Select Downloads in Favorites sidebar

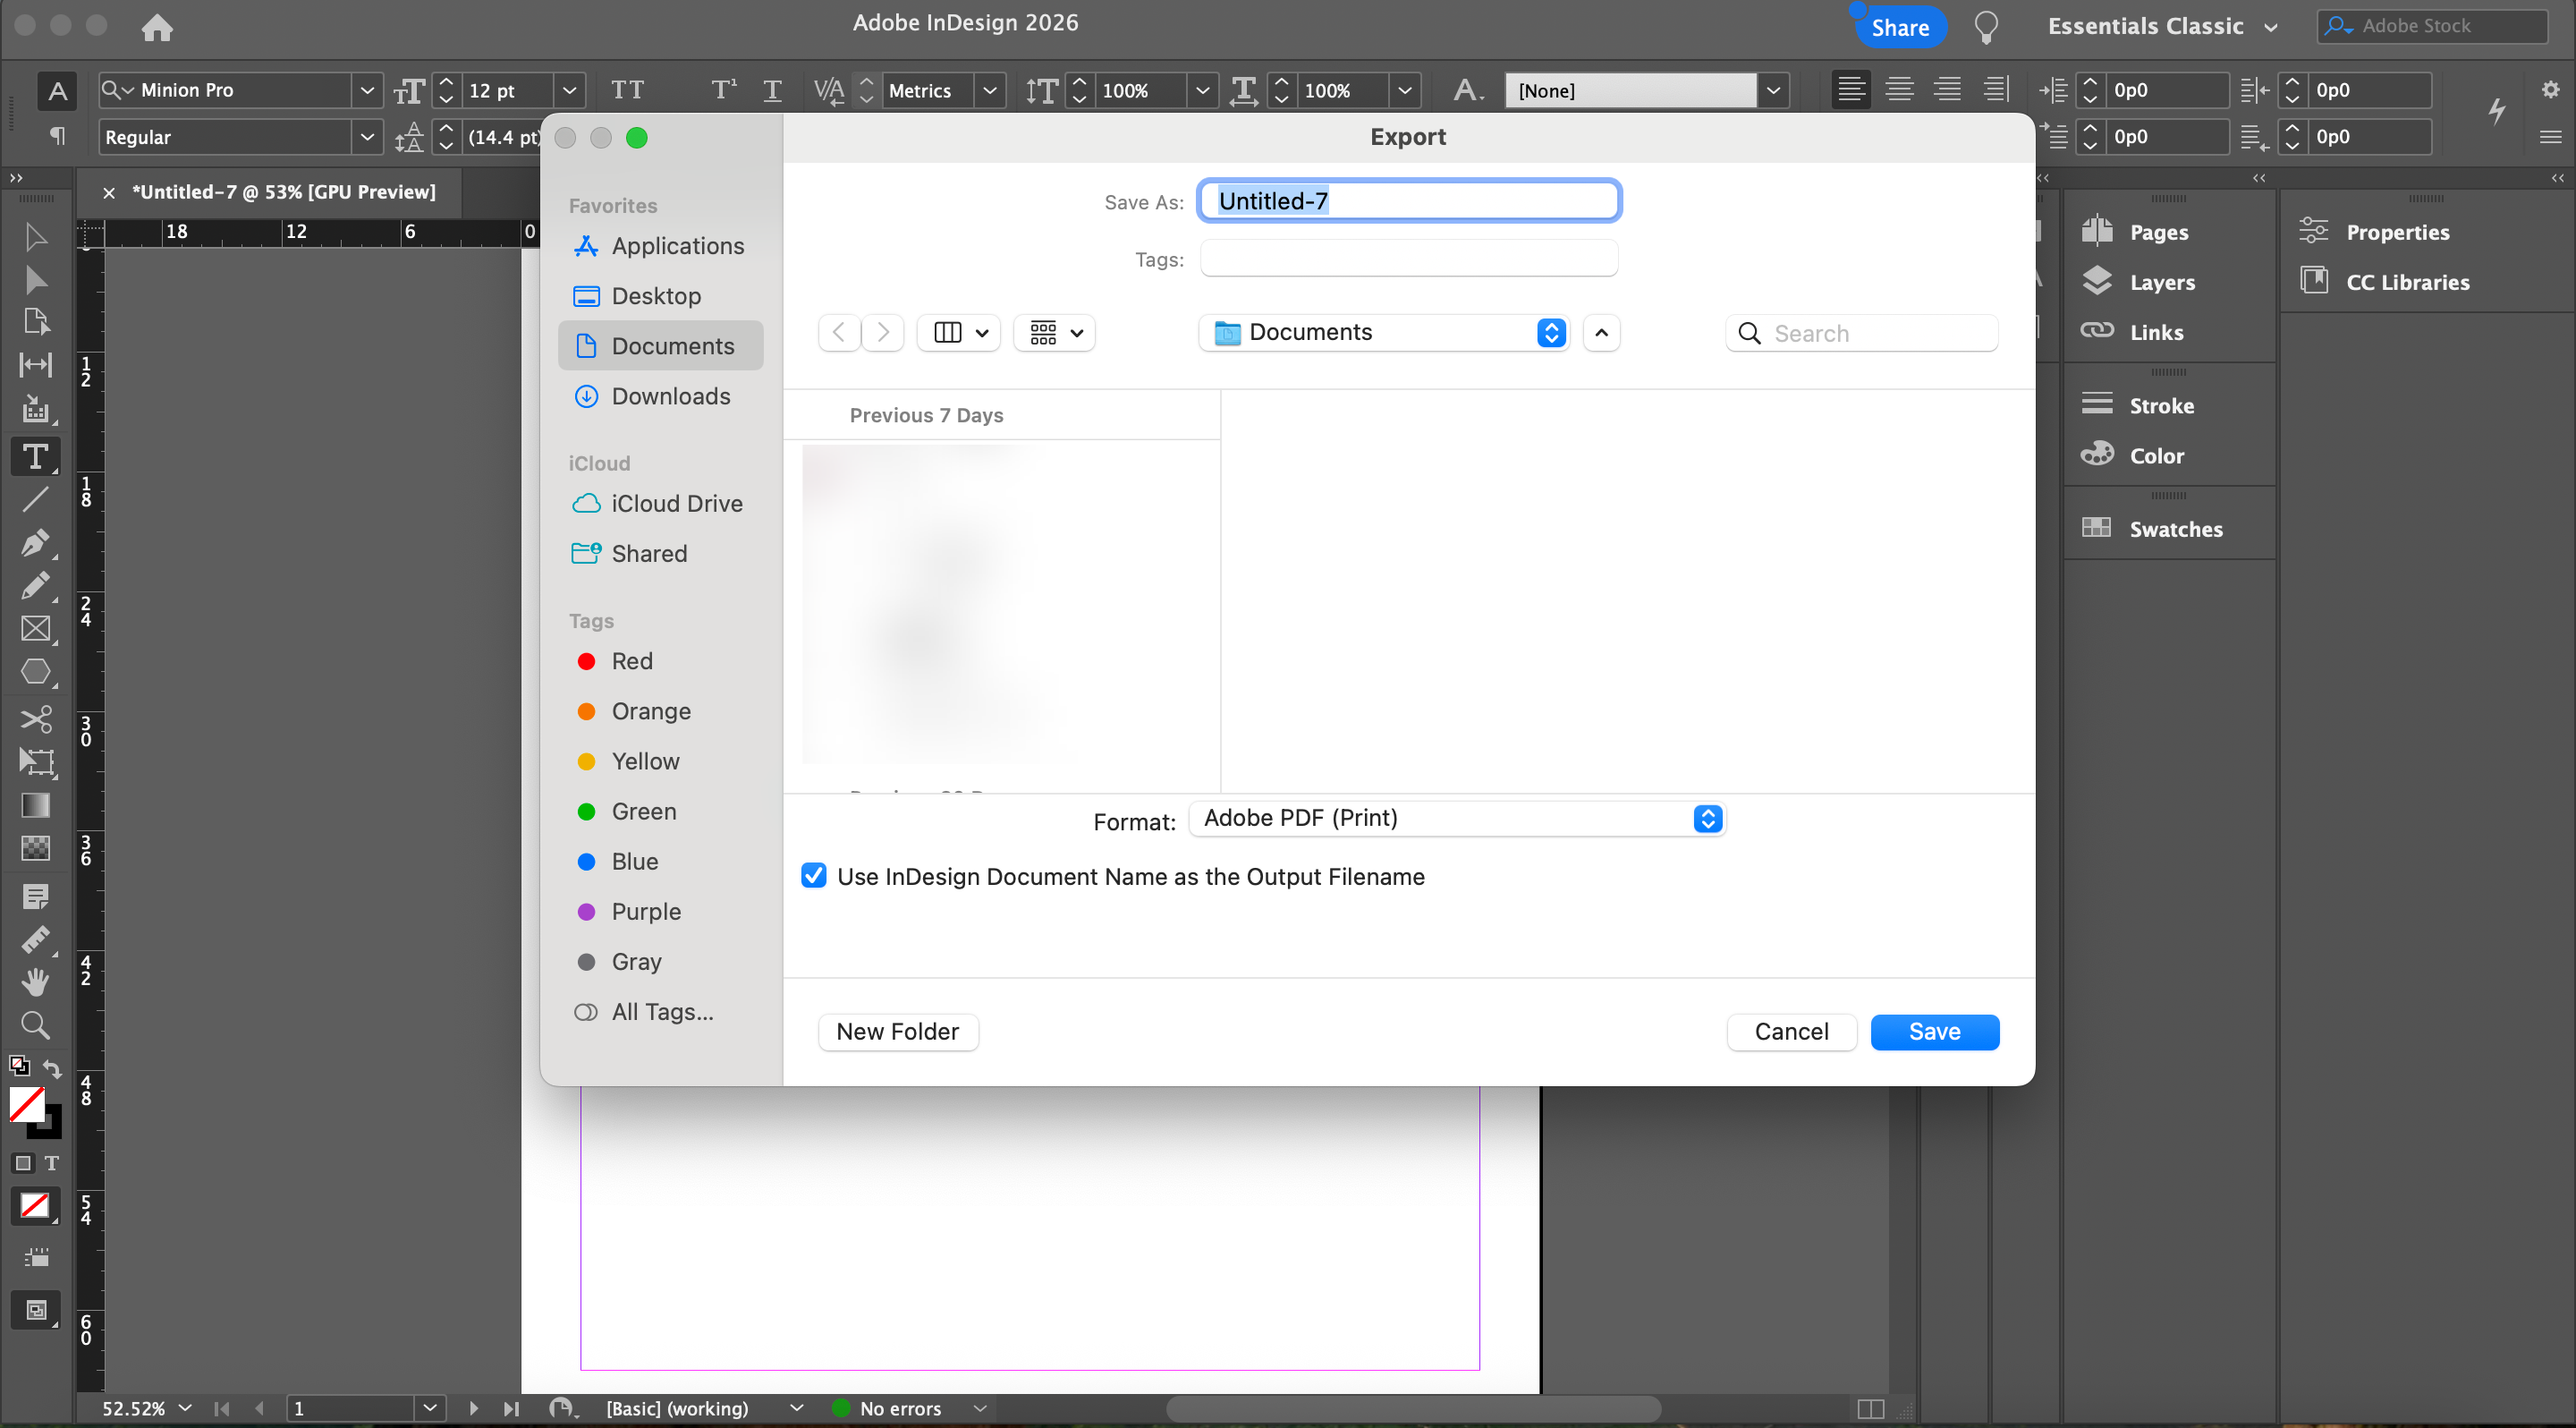tap(670, 396)
